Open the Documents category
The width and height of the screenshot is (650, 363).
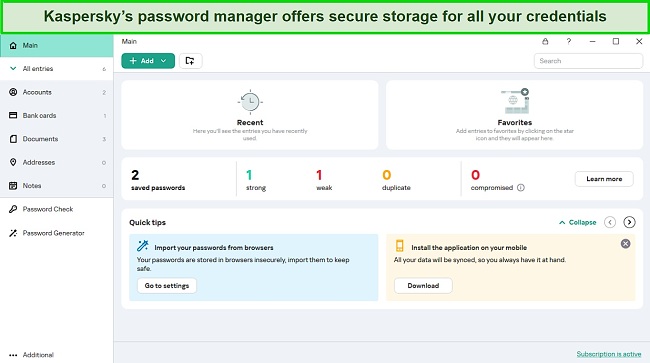[x=56, y=139]
